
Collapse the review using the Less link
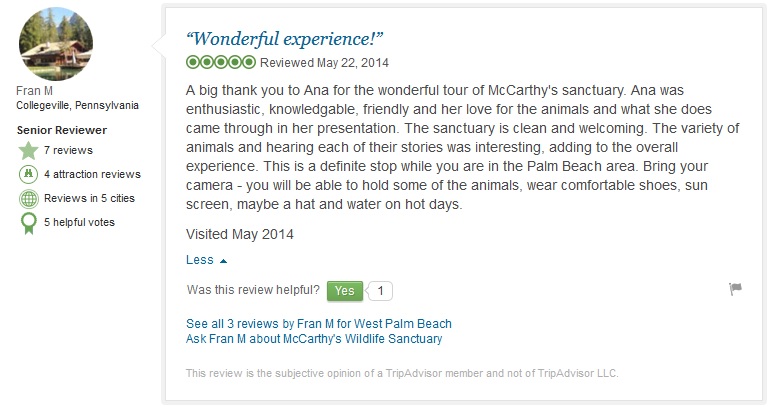click(200, 260)
